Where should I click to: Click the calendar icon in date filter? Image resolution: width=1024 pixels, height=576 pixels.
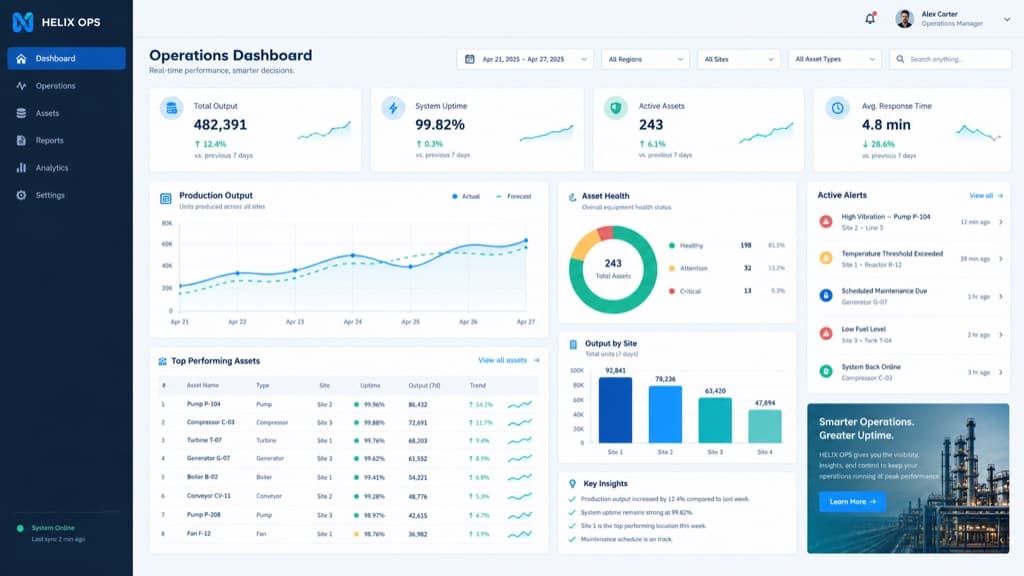[x=470, y=59]
